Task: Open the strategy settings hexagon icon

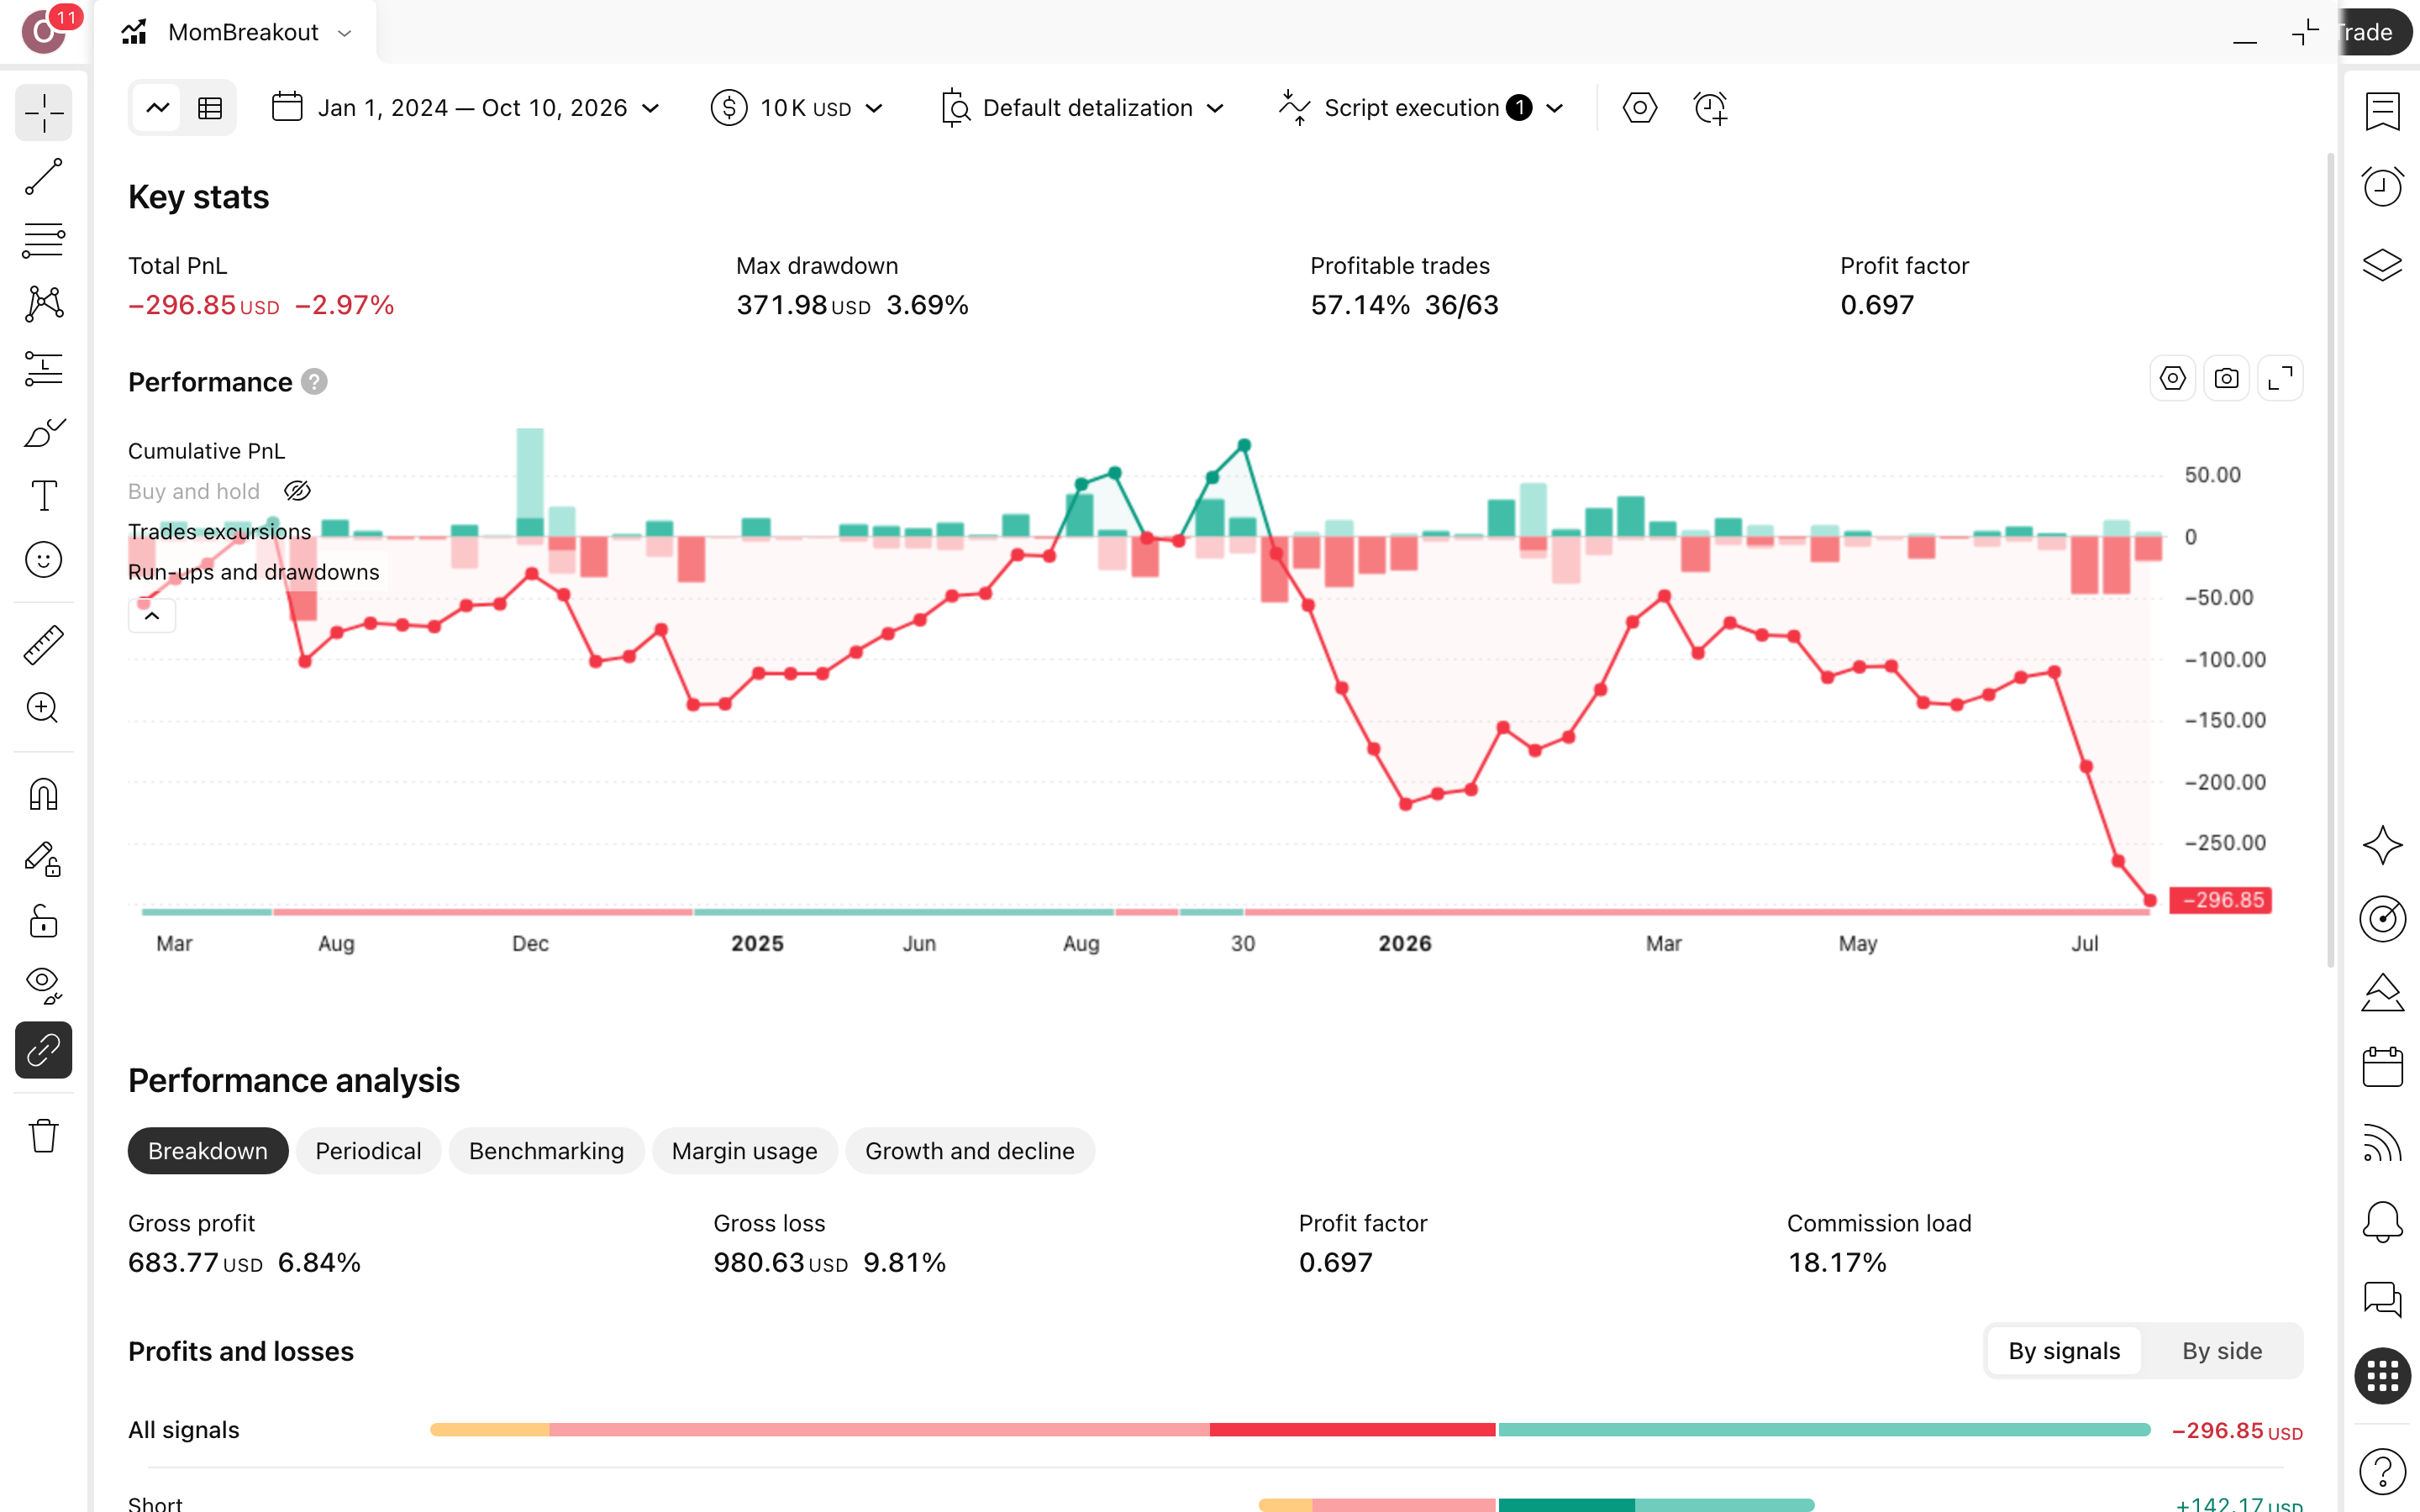Action: (1640, 108)
